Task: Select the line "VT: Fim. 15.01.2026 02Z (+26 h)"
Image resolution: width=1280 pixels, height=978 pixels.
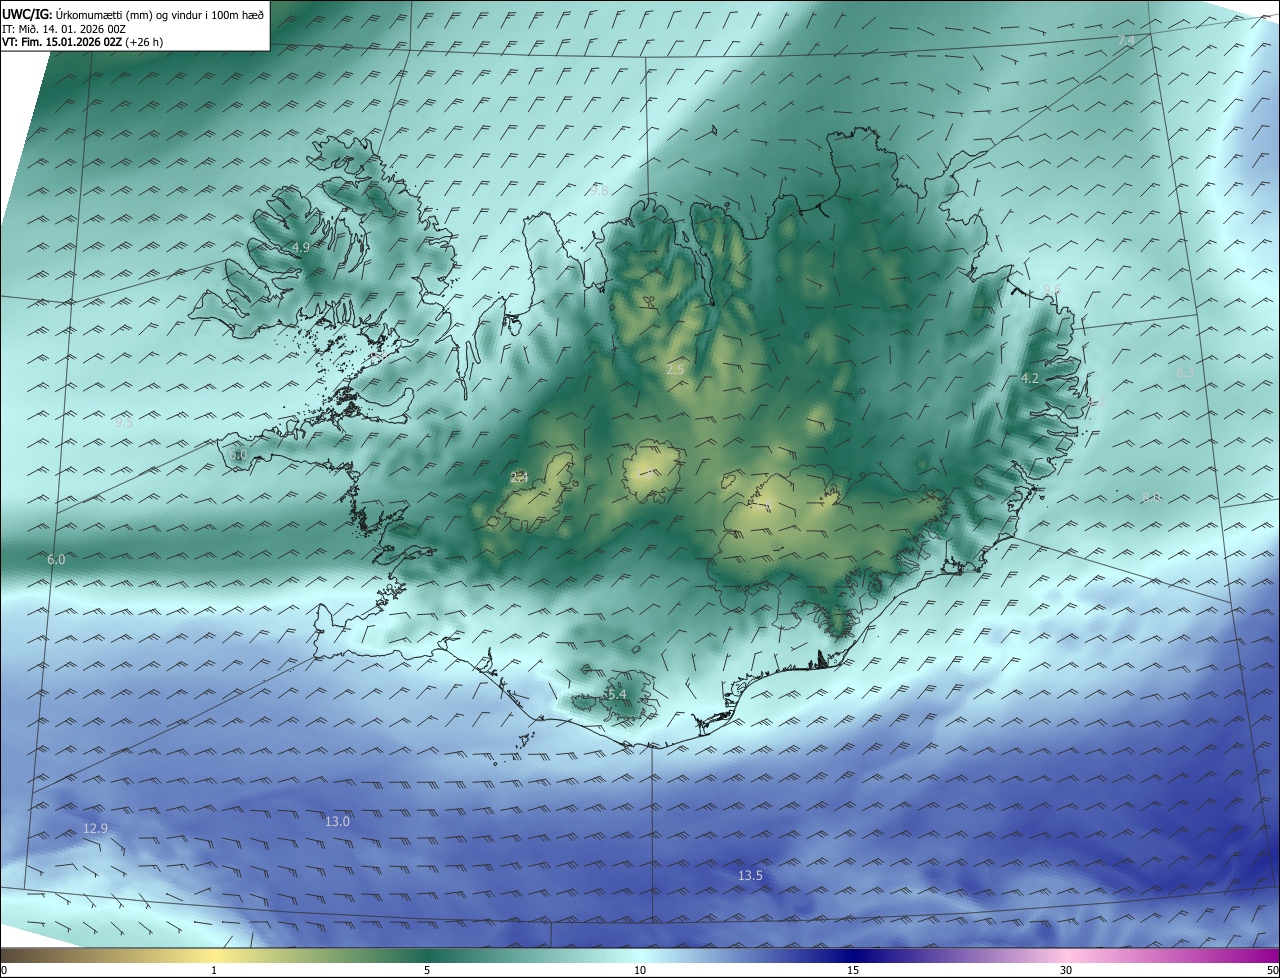Action: coord(83,42)
